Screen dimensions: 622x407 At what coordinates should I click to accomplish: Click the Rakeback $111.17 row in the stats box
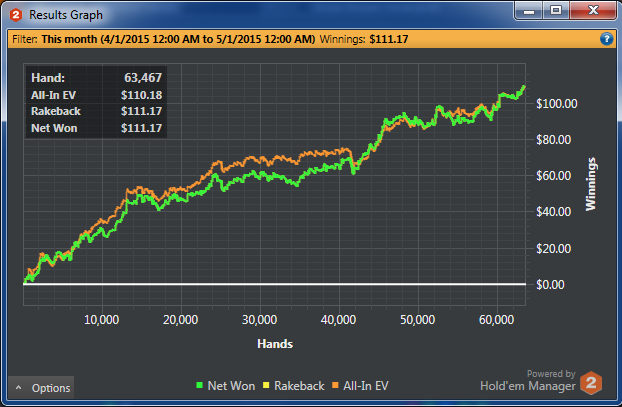[x=96, y=111]
